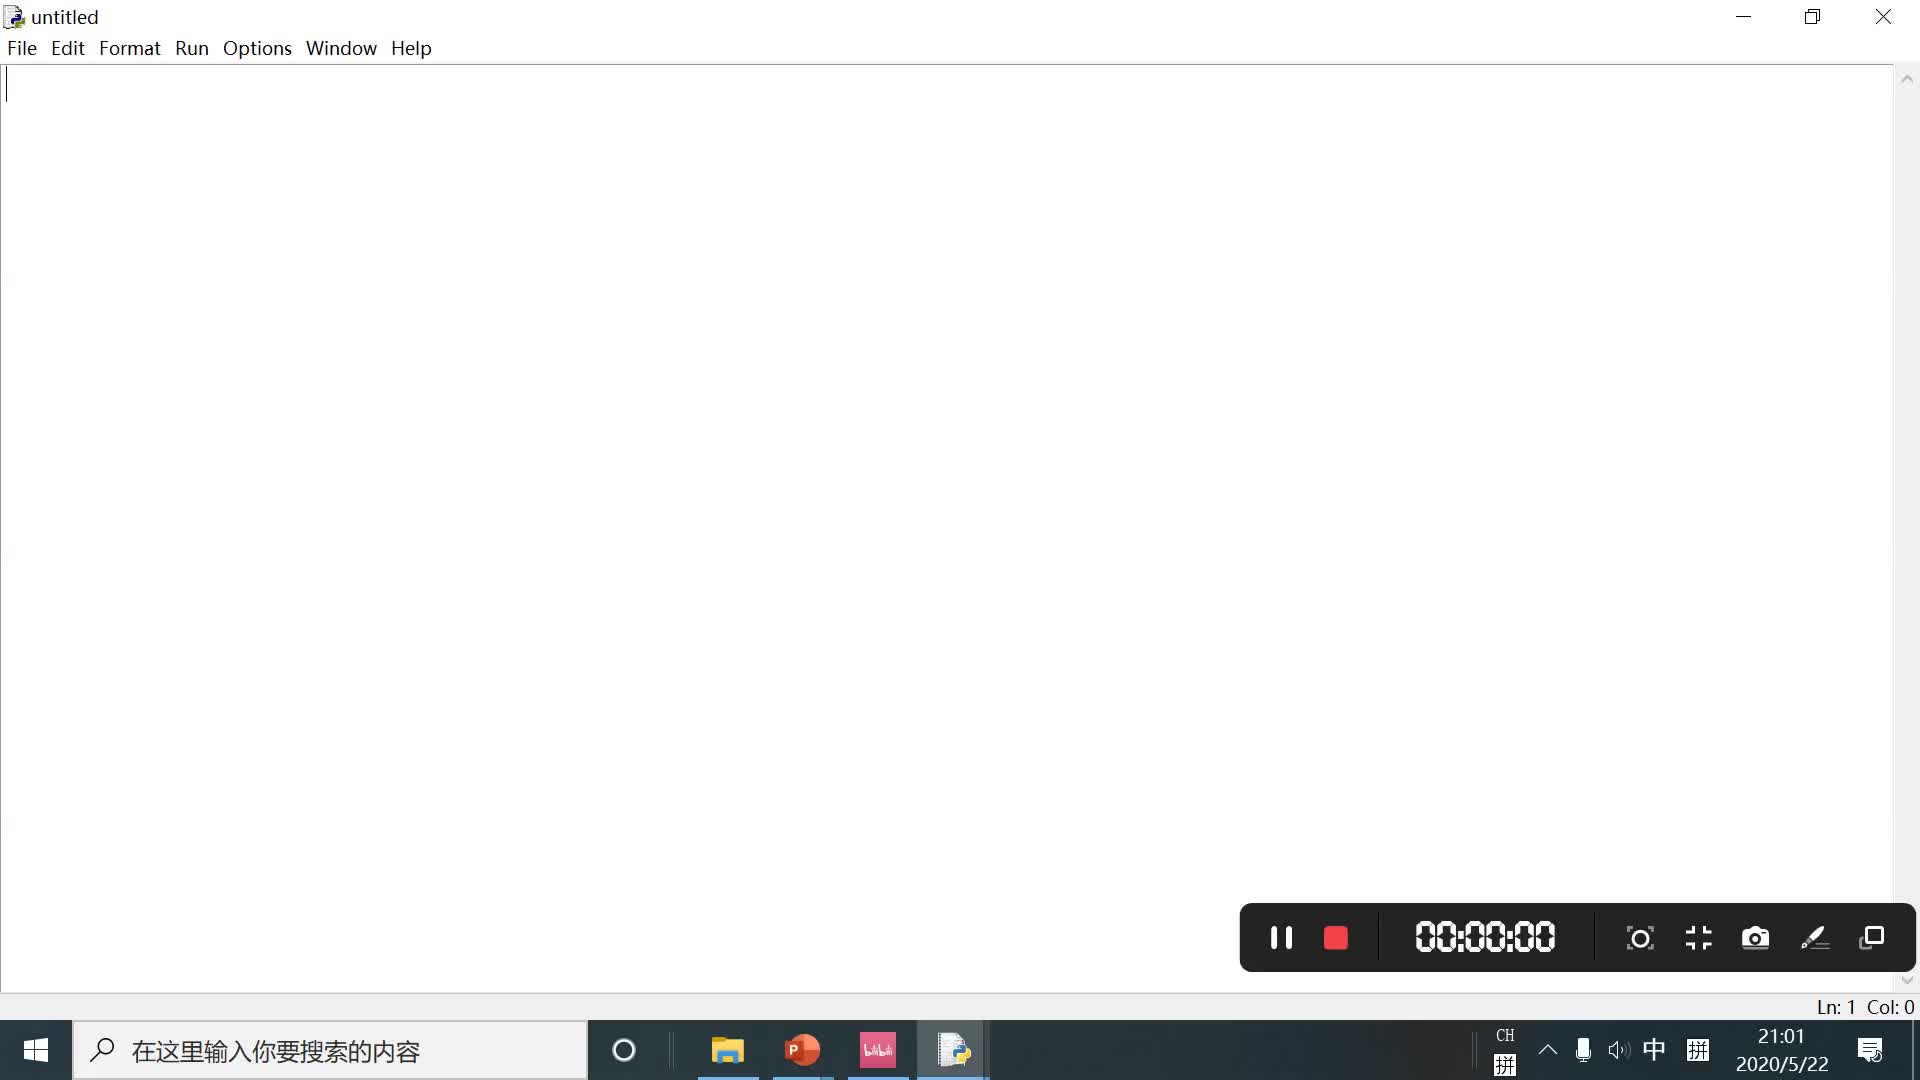Image resolution: width=1920 pixels, height=1080 pixels.
Task: Stop the recording with red button
Action: [x=1336, y=938]
